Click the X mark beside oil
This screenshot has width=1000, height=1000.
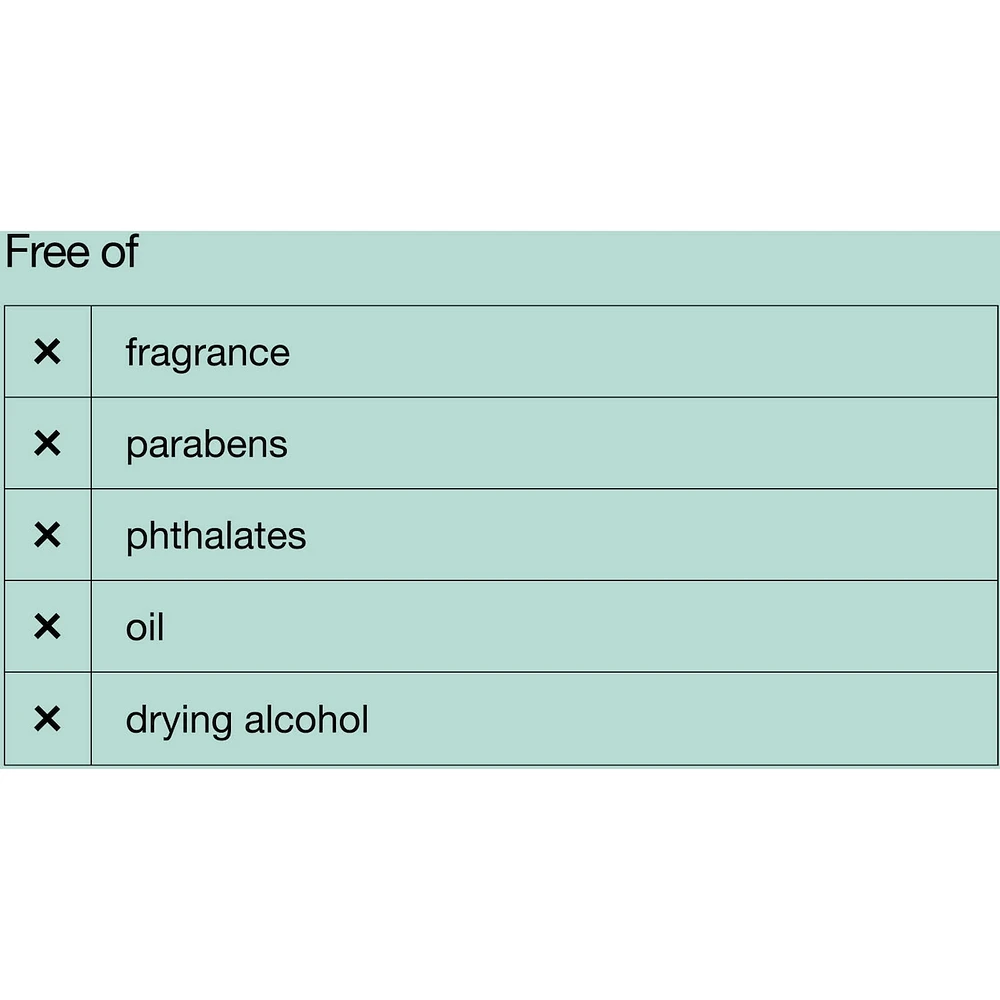pyautogui.click(x=47, y=627)
